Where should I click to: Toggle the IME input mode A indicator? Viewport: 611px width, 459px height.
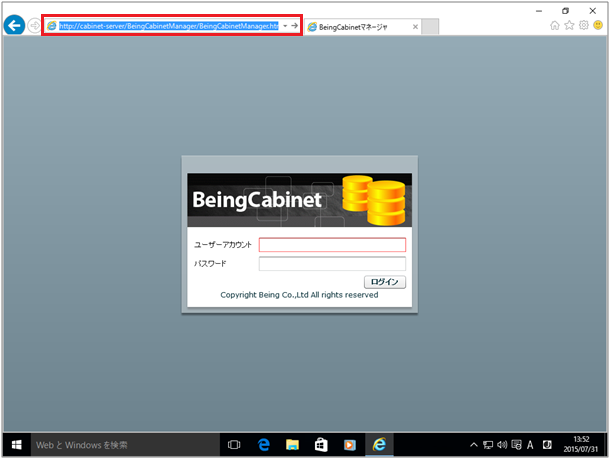[x=530, y=445]
